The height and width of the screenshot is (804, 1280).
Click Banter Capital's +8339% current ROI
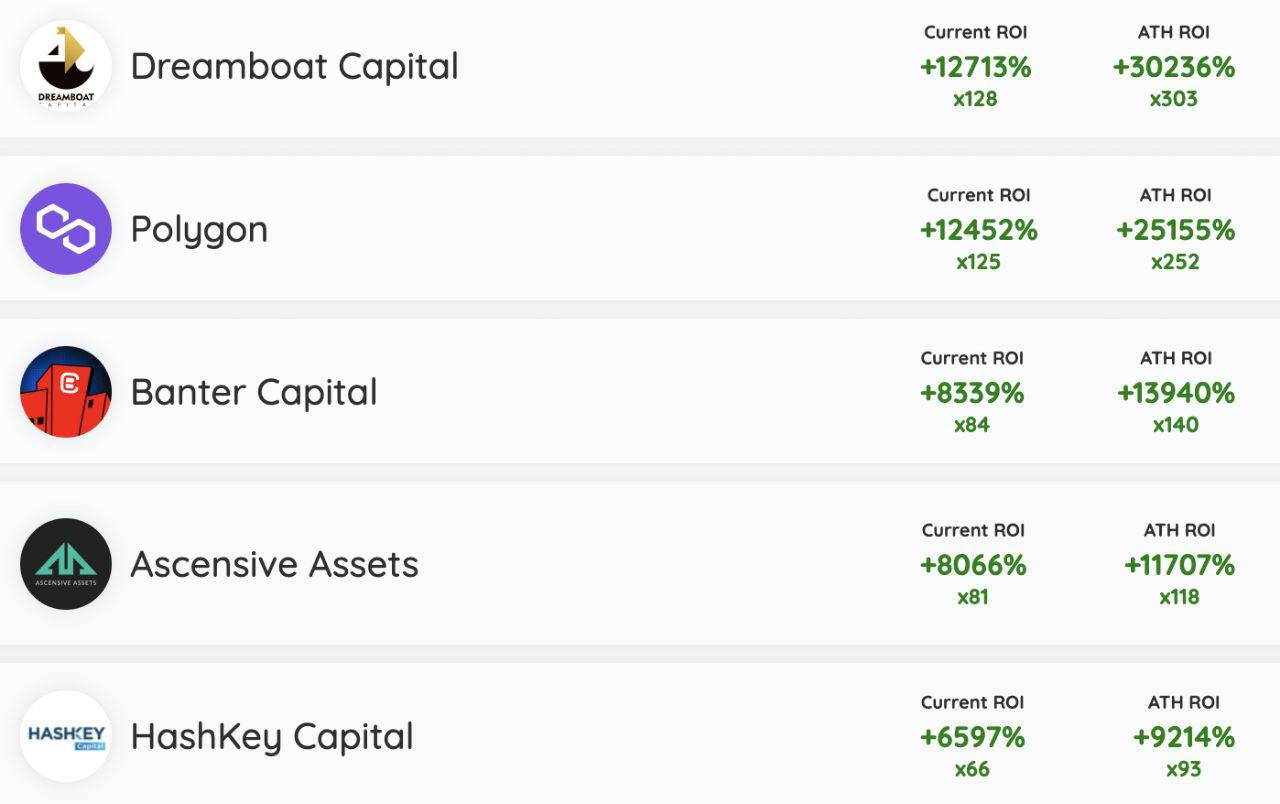(x=972, y=394)
